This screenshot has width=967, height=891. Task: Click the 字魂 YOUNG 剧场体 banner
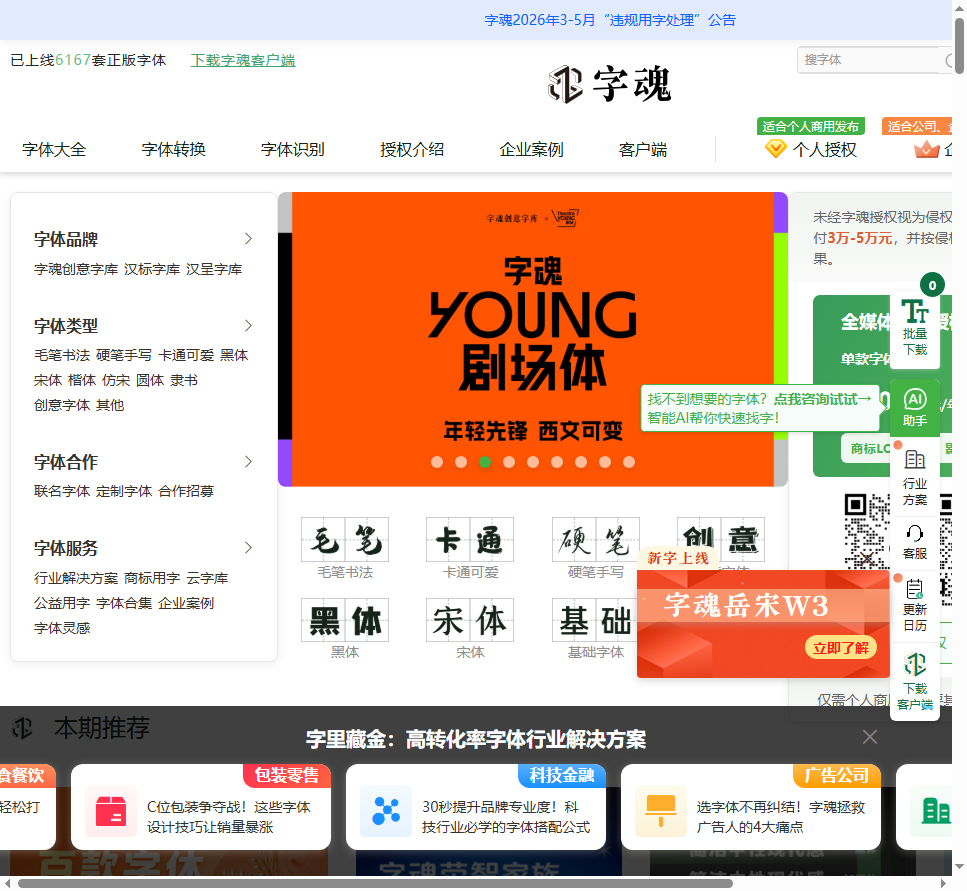tap(533, 339)
